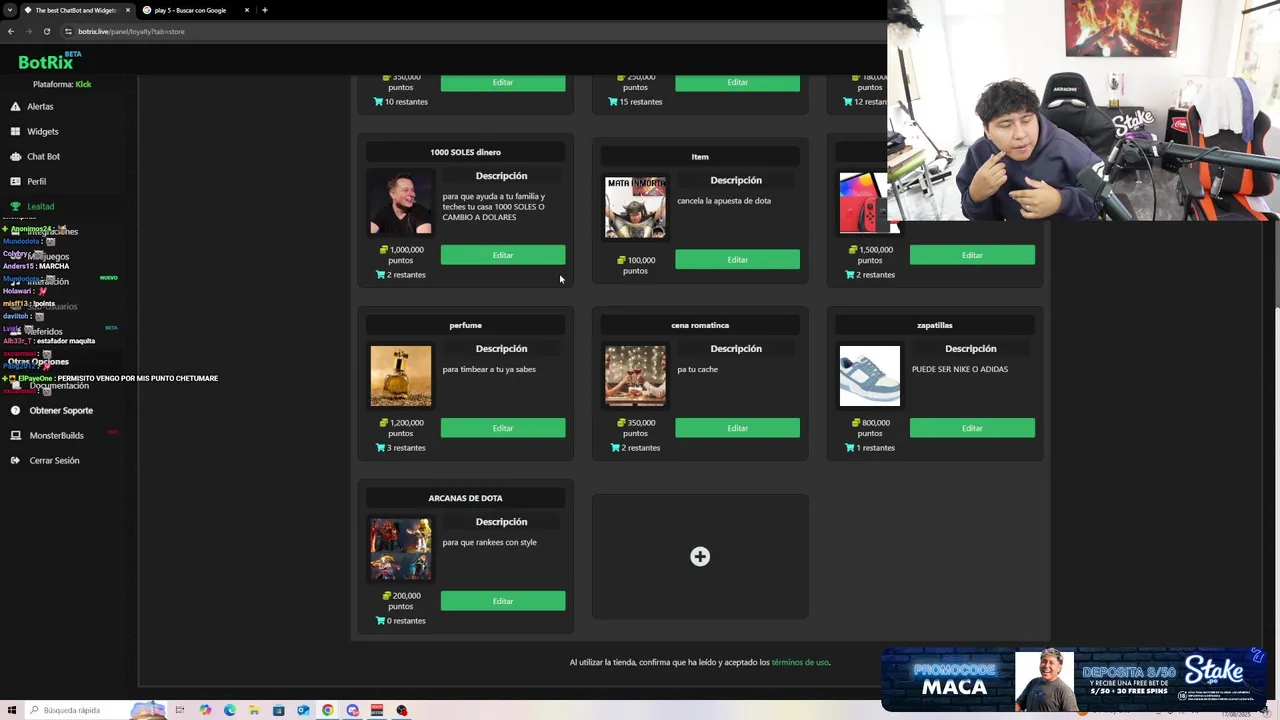The height and width of the screenshot is (720, 1280).
Task: Open Microsoft Edge from the taskbar
Action: click(x=230, y=710)
